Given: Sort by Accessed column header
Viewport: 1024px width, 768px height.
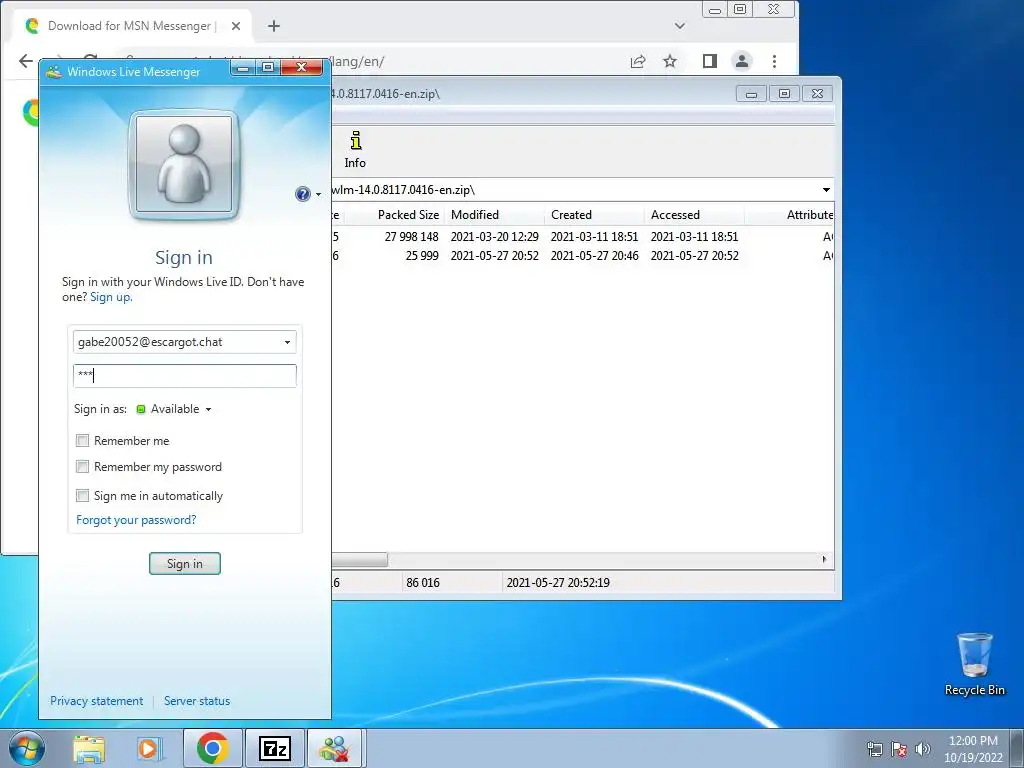Looking at the screenshot, I should coord(695,215).
